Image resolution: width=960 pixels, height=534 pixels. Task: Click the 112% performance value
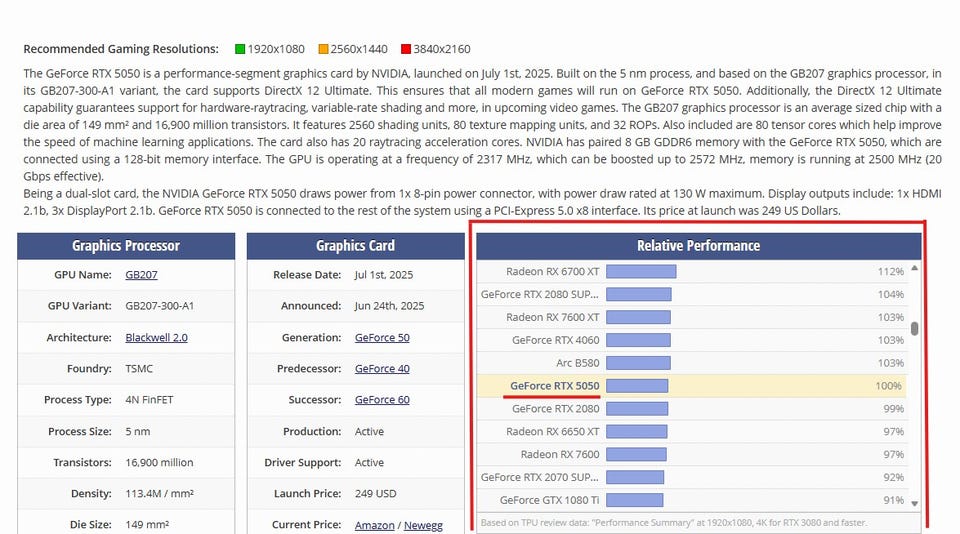[891, 271]
